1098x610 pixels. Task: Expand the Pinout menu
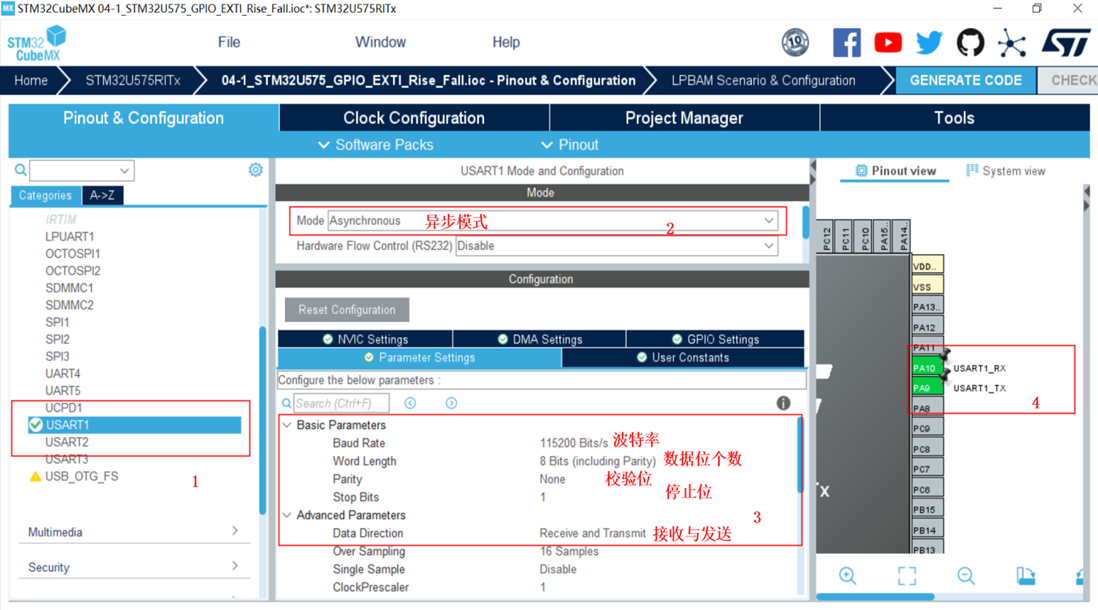(570, 145)
